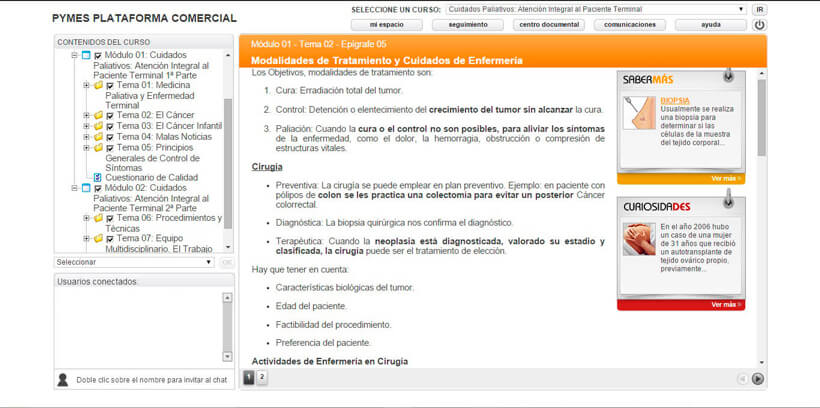Click the folder icon of Tema 02: El Cáncer

point(98,115)
